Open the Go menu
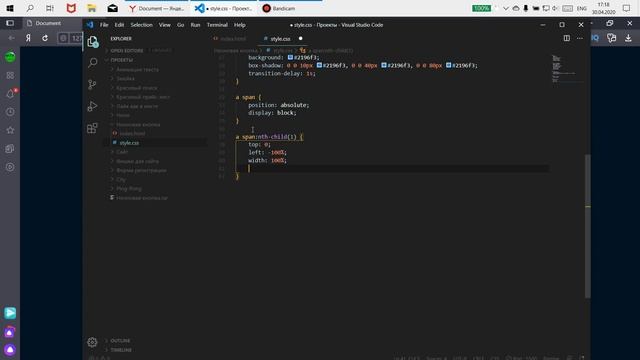Viewport: 640px width, 360px height. [x=180, y=25]
